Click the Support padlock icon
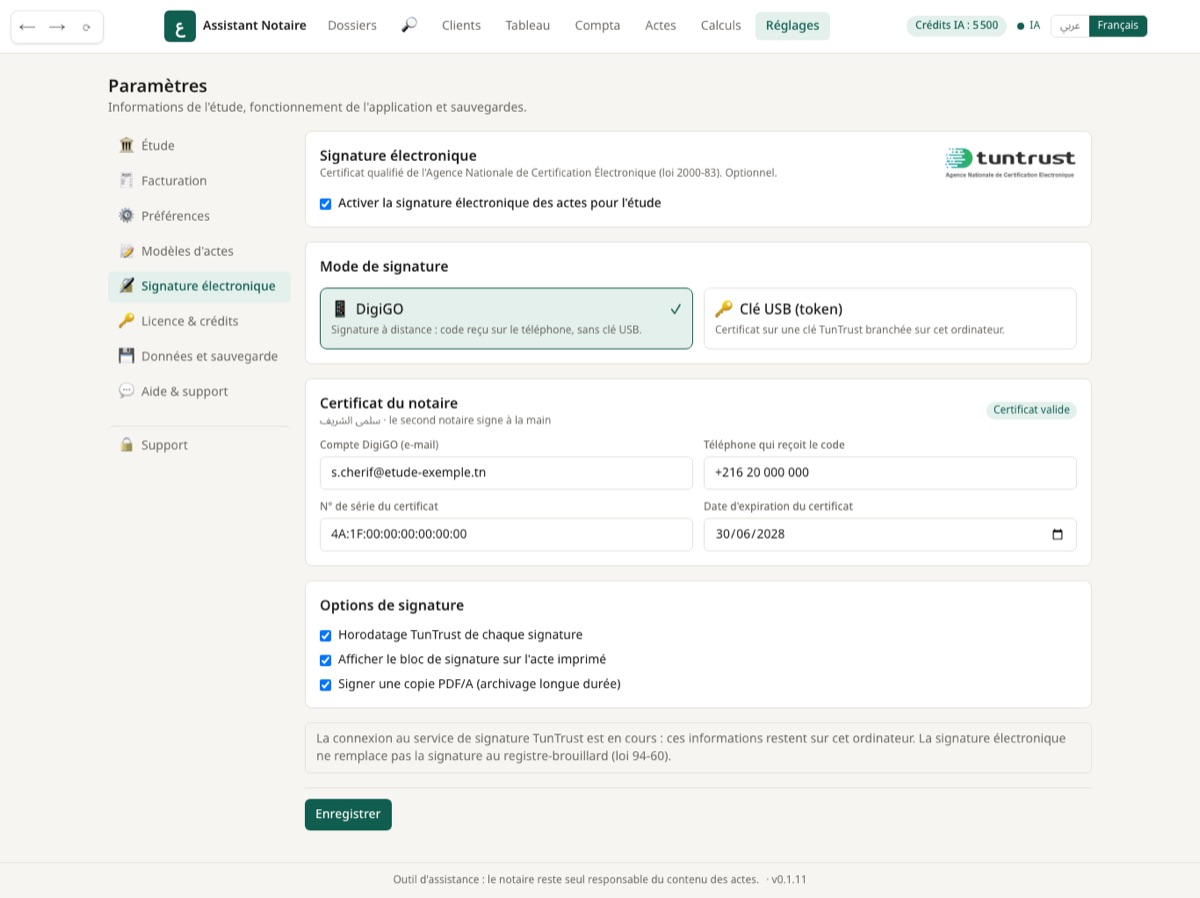Screen dimensions: 1200x898 (126, 445)
